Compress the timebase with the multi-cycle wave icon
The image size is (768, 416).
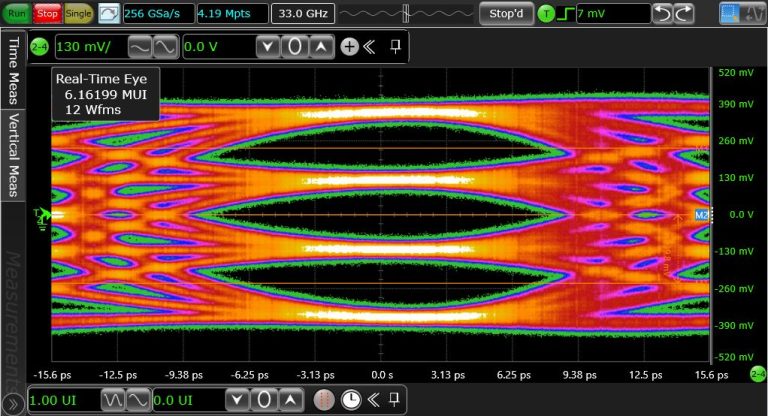coord(113,400)
